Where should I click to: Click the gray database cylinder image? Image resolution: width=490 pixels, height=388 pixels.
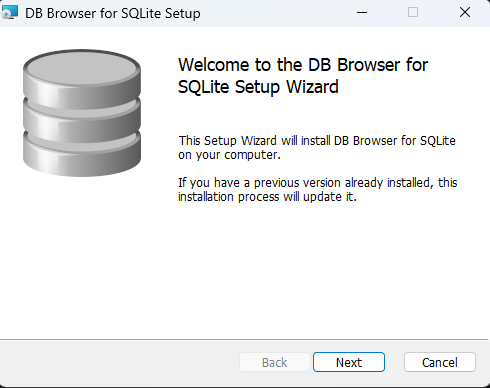(82, 113)
